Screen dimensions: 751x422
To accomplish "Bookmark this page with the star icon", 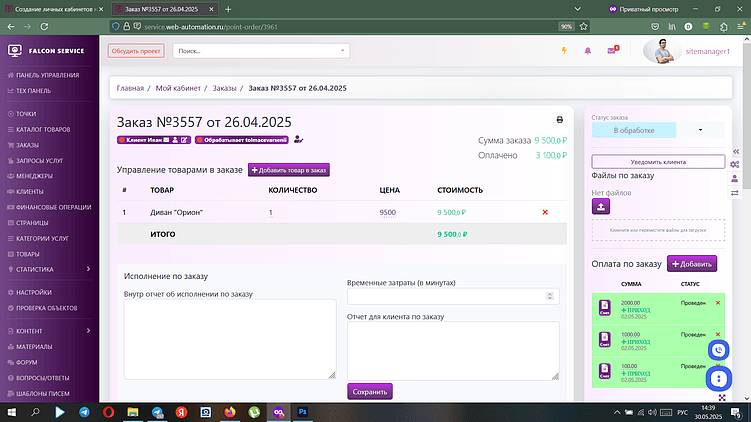I will pos(583,27).
